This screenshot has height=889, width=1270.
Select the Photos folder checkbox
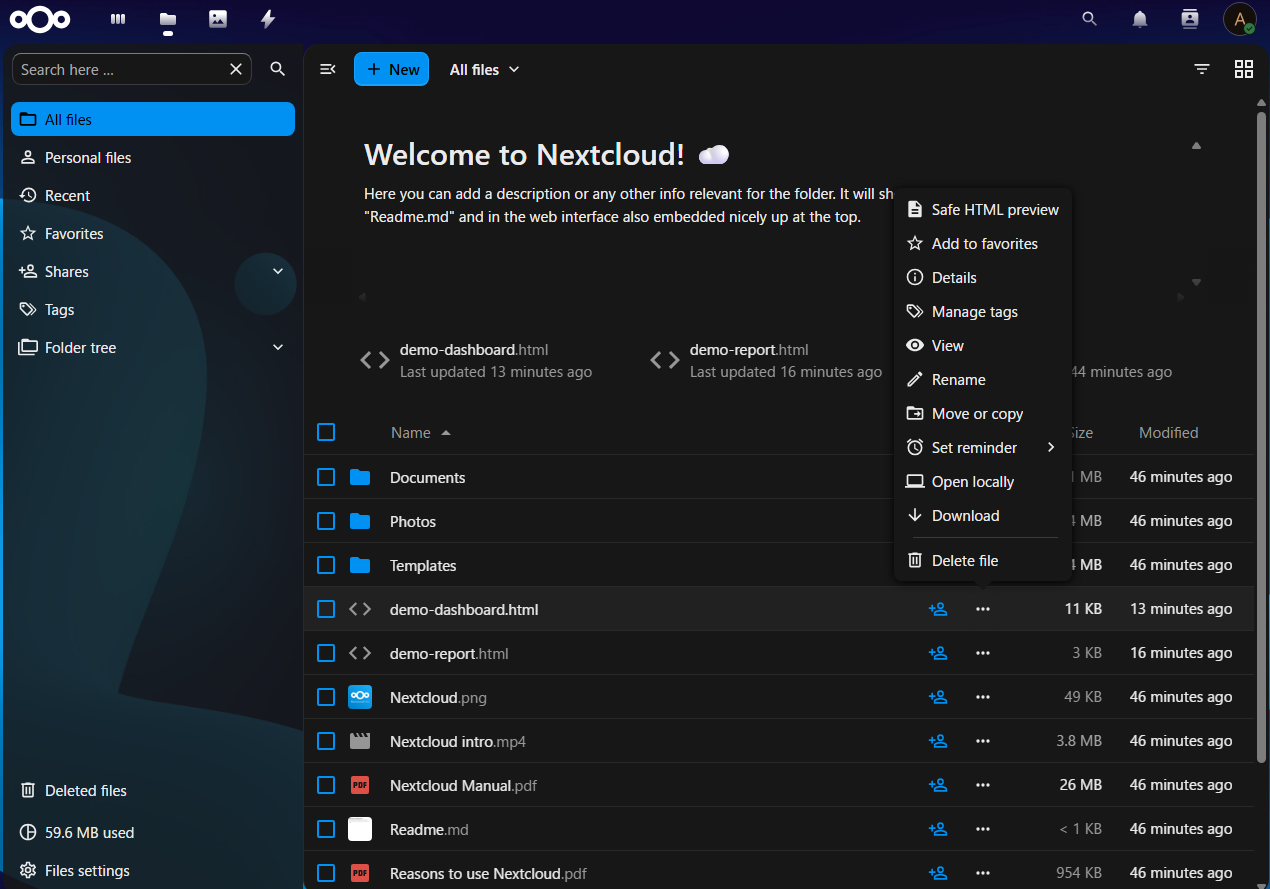326,521
